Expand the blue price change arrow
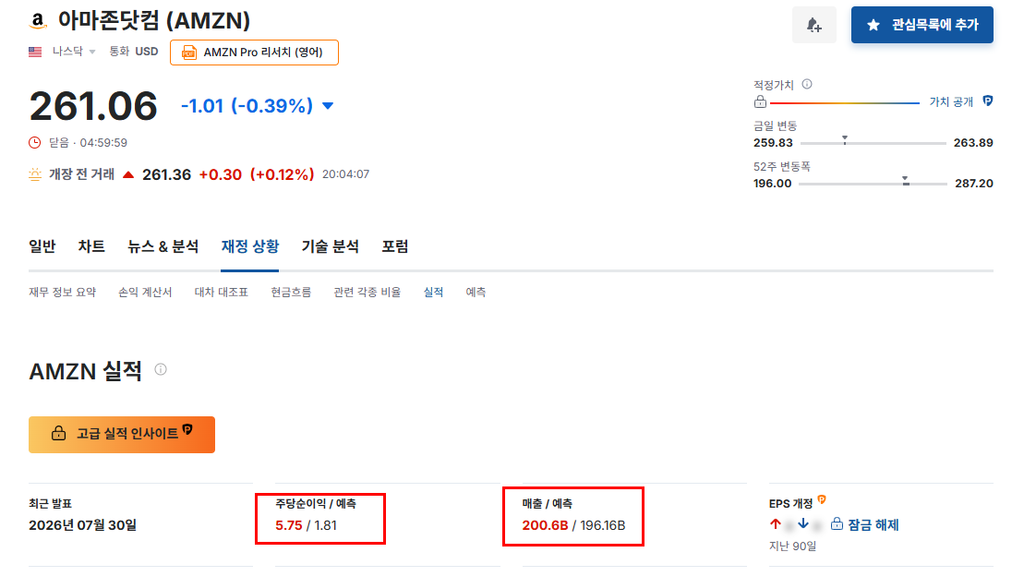Viewport: 1024px width, 587px height. 328,106
